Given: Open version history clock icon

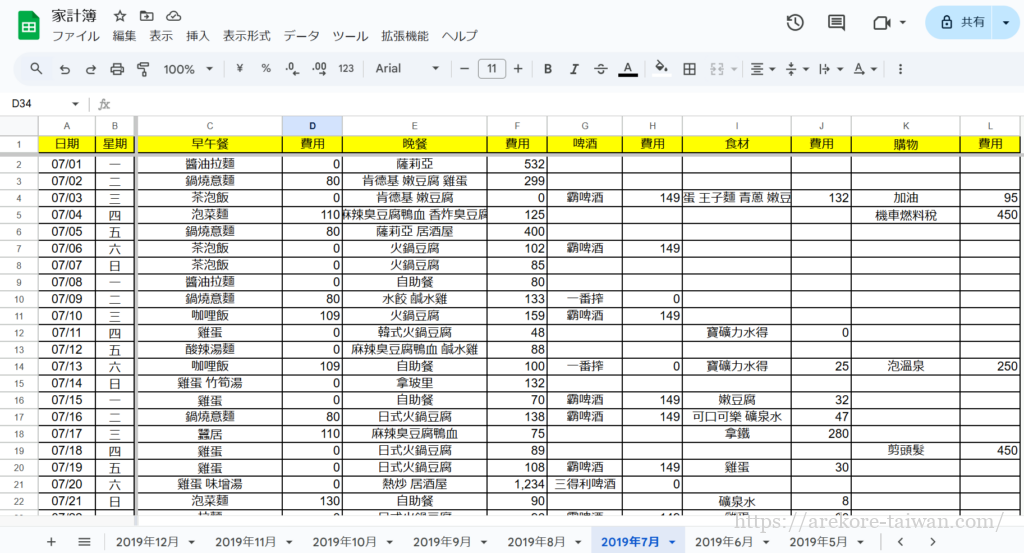Looking at the screenshot, I should click(x=795, y=23).
